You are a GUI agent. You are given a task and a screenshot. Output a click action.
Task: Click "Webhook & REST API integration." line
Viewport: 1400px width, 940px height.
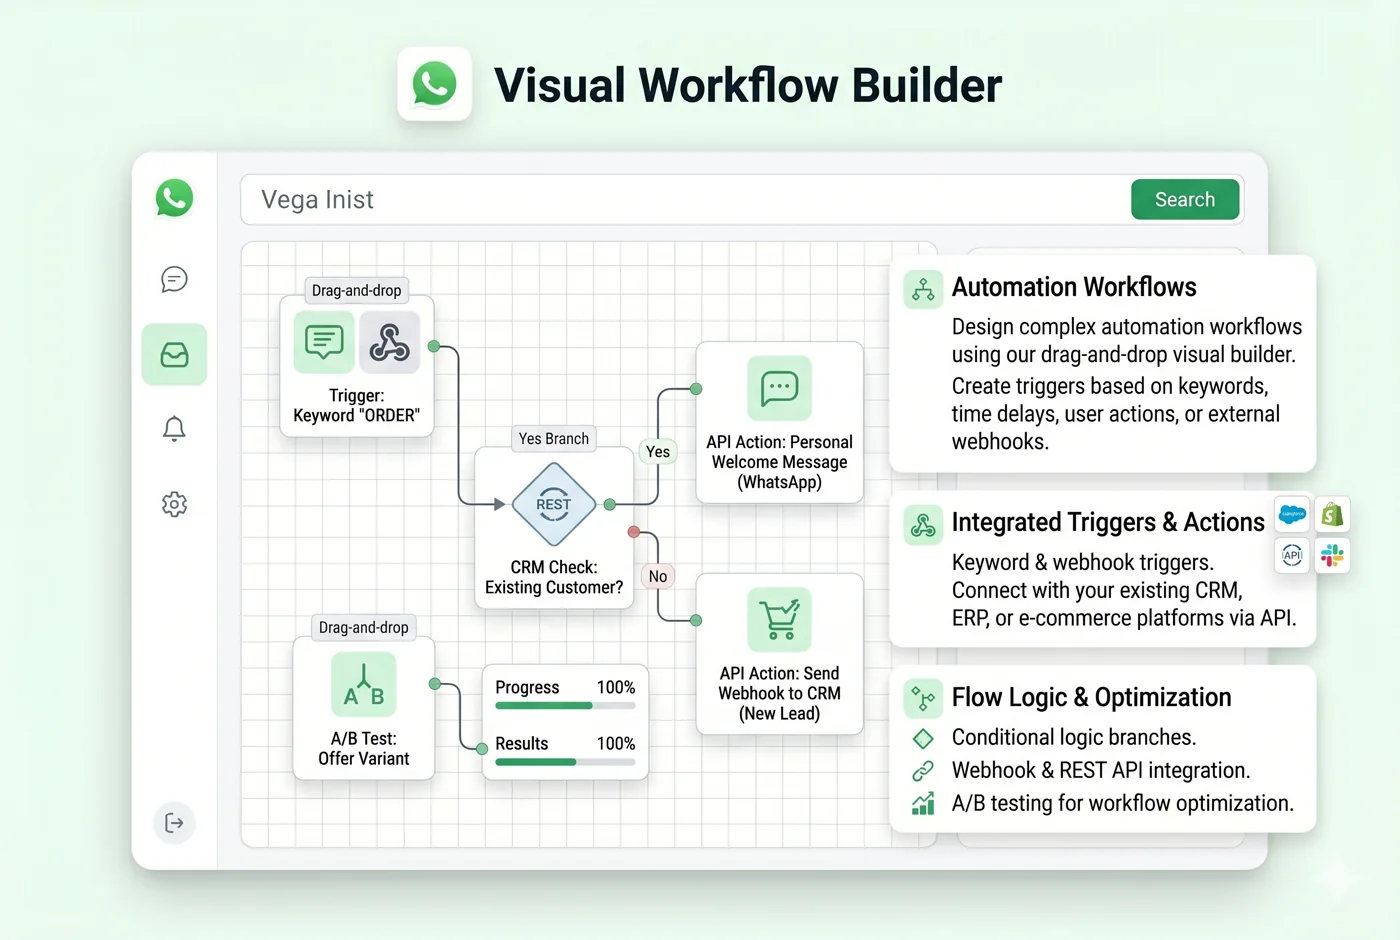pyautogui.click(x=1102, y=771)
